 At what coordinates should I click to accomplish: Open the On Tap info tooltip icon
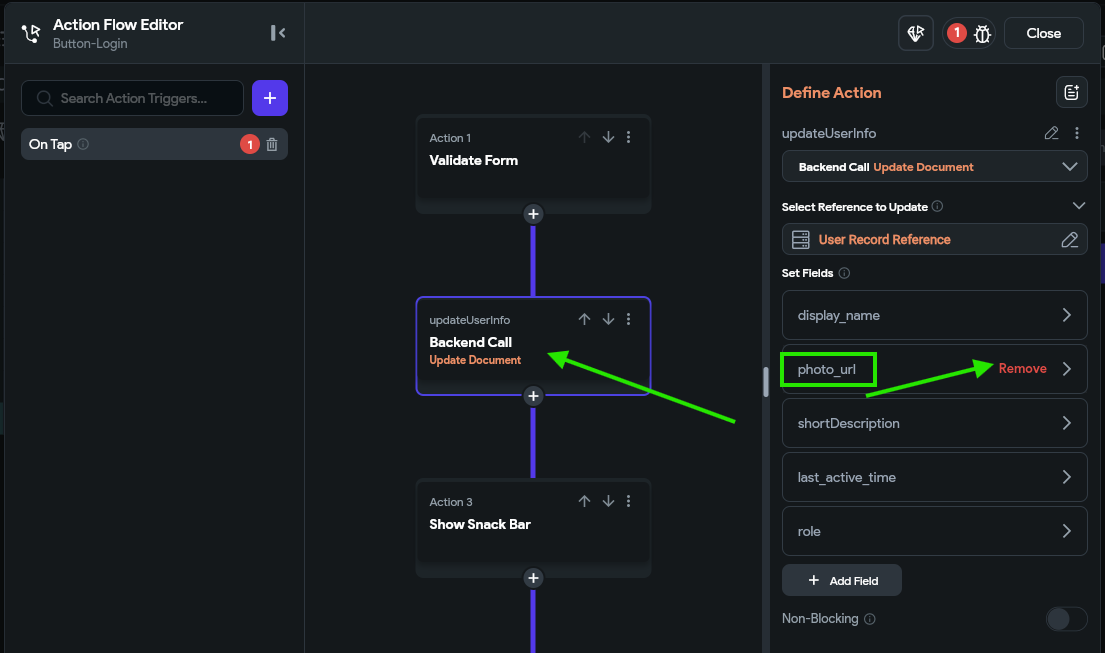coord(83,144)
